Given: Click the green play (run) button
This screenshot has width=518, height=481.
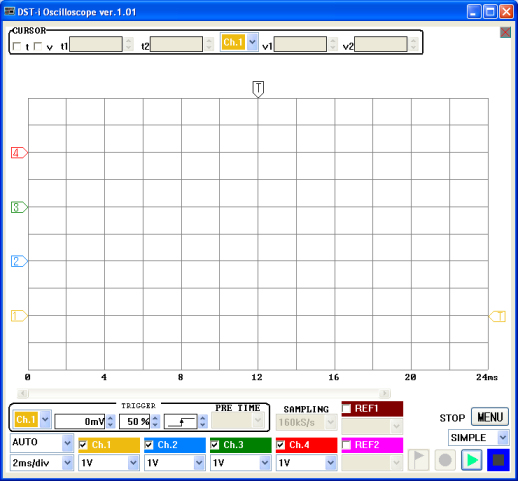Looking at the screenshot, I should coord(471,460).
